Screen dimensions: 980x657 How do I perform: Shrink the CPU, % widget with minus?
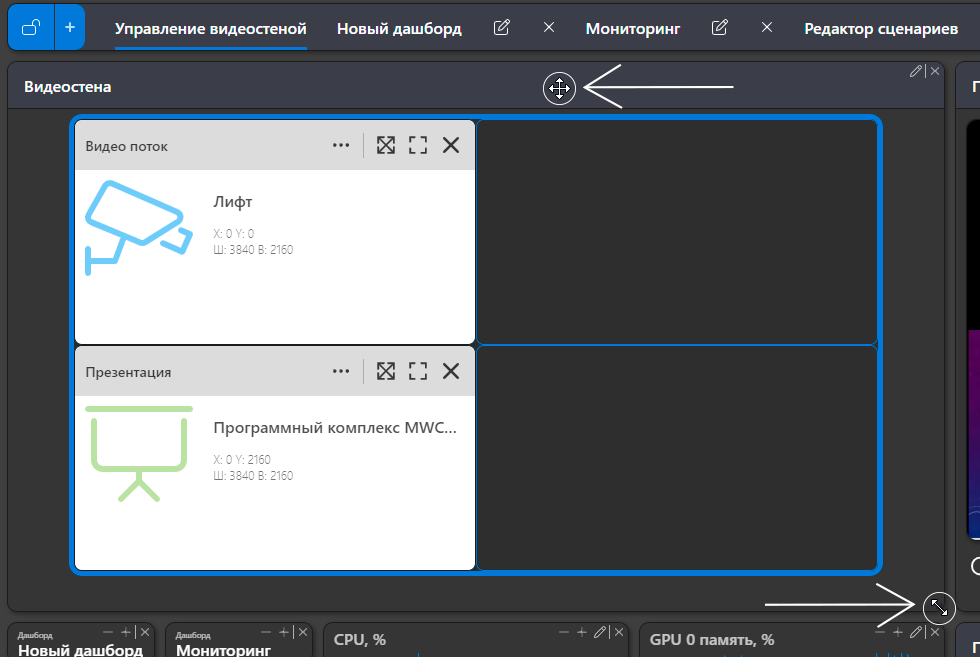[564, 632]
